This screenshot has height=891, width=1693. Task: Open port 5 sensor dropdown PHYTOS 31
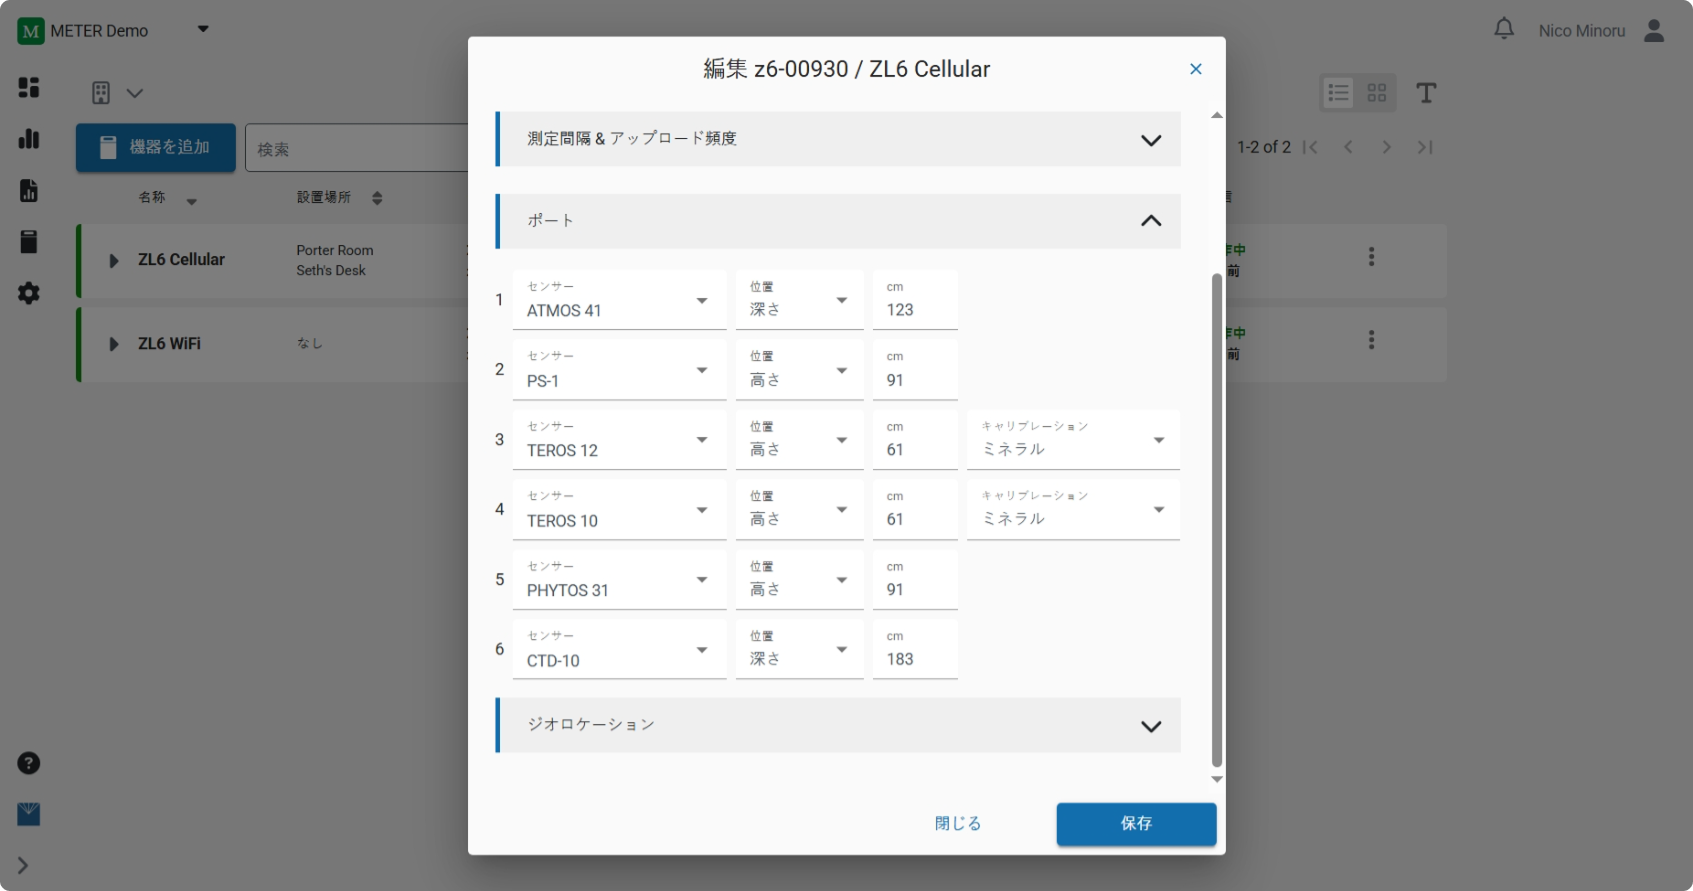pos(619,580)
